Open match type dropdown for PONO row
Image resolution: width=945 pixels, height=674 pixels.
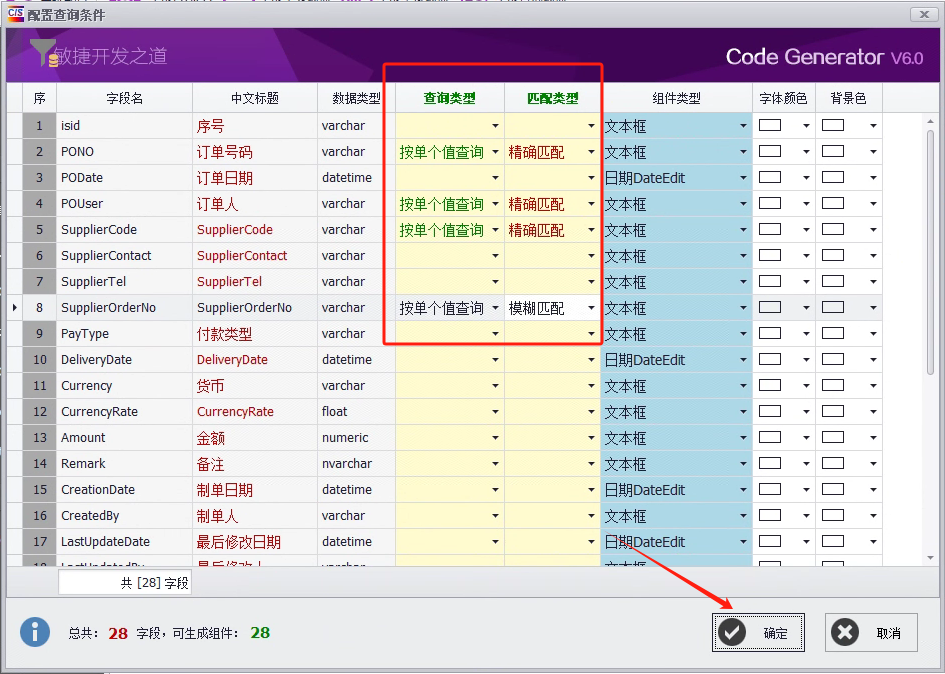[591, 152]
